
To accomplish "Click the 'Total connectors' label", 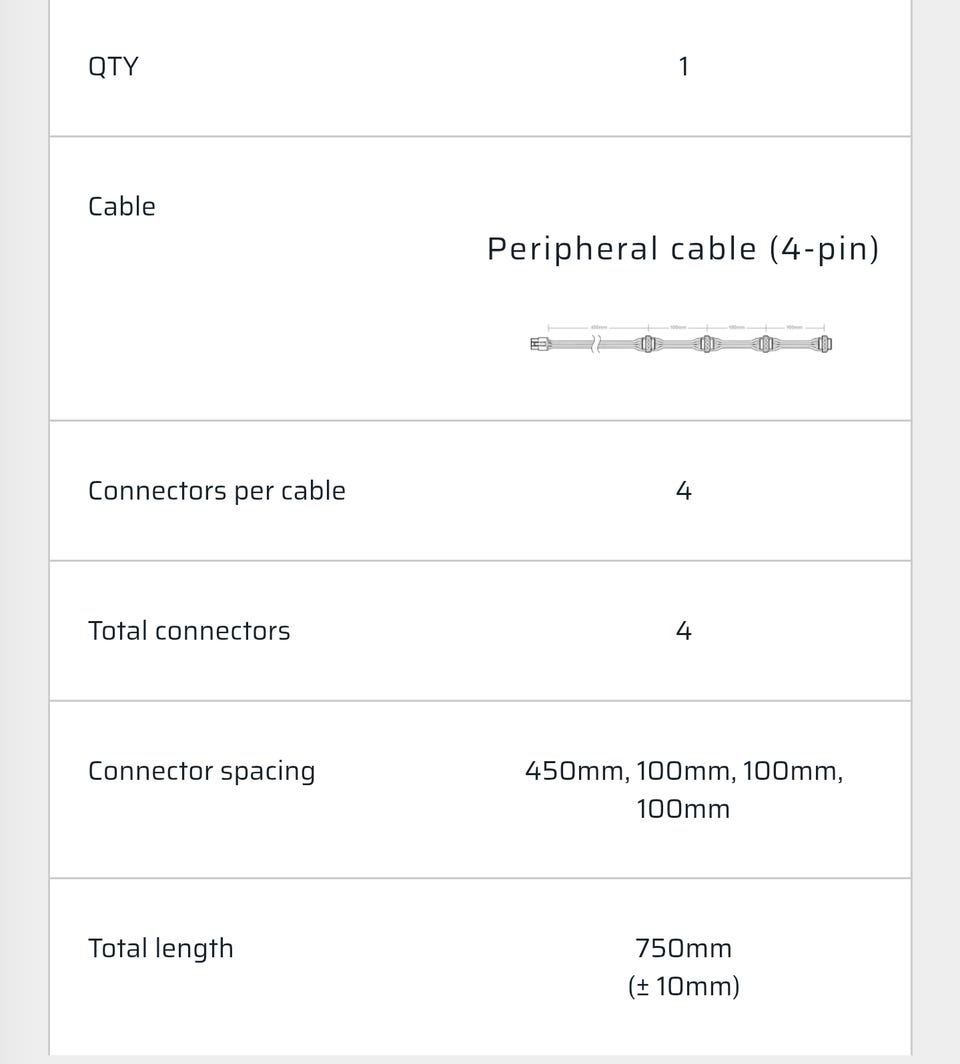I will pos(189,631).
